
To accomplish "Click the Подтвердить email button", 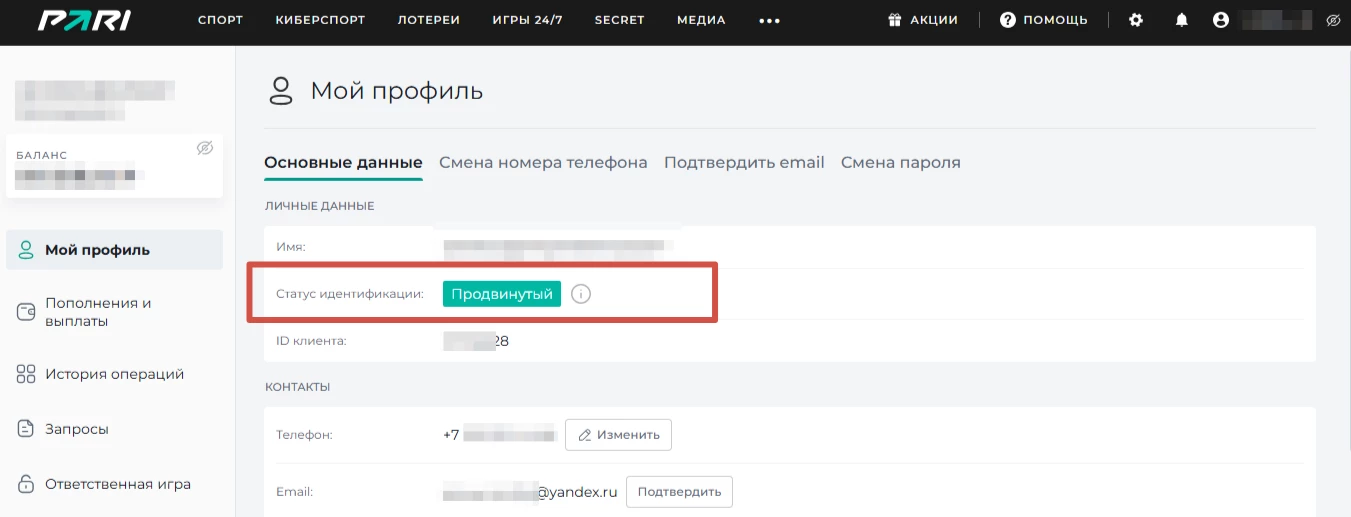I will click(x=679, y=492).
